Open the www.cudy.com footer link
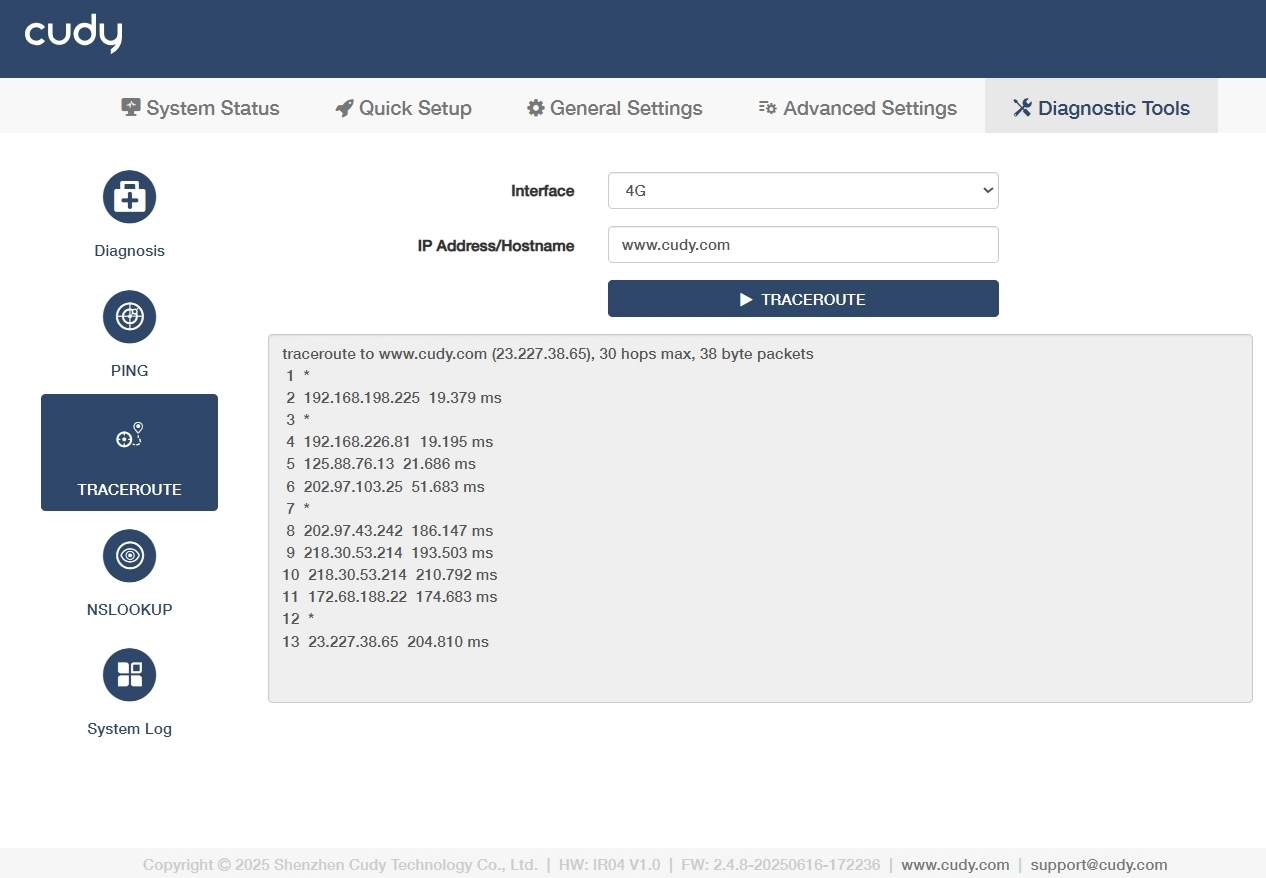The image size is (1266, 878). pos(955,865)
